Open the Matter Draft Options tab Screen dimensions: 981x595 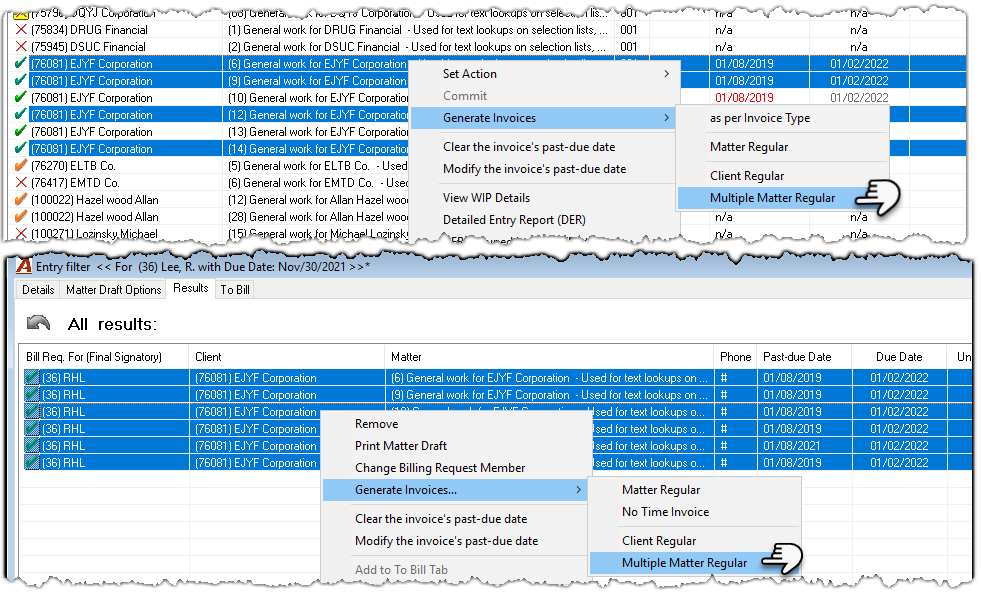[x=114, y=290]
